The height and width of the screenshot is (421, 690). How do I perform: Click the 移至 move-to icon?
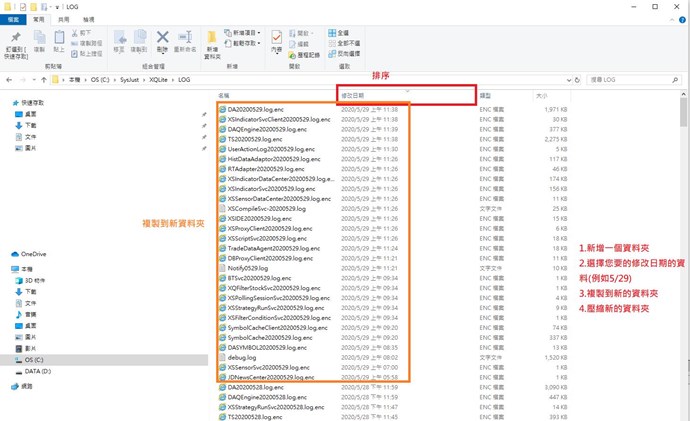120,38
